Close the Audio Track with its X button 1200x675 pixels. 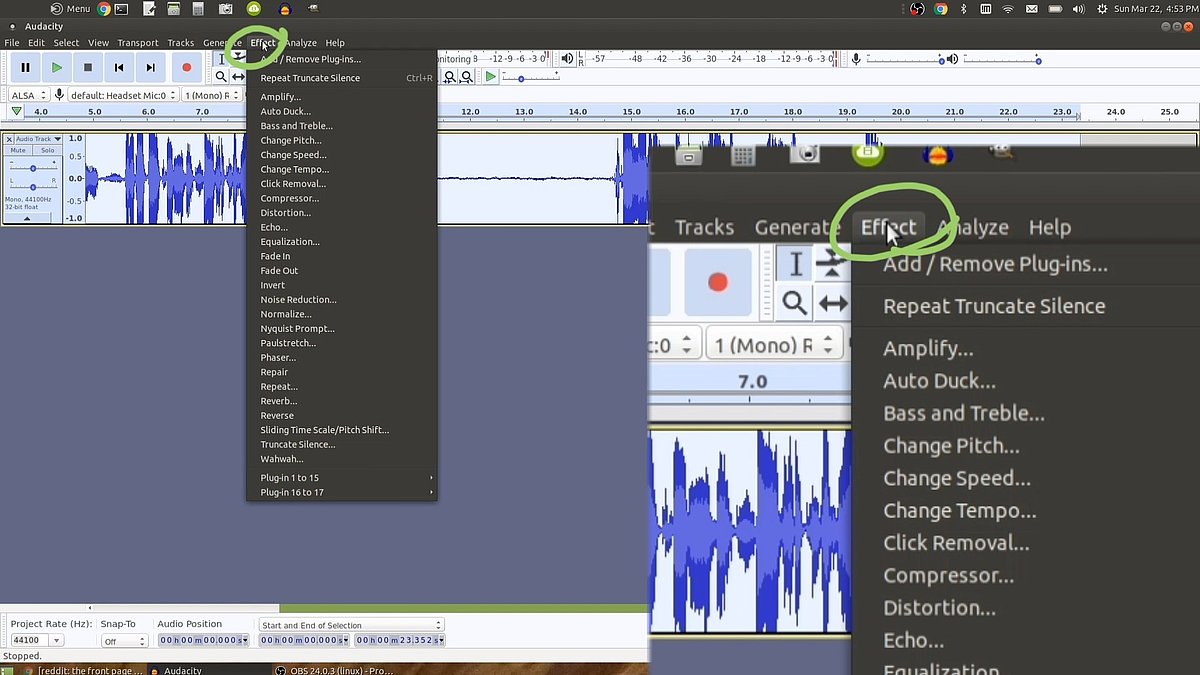coord(9,139)
